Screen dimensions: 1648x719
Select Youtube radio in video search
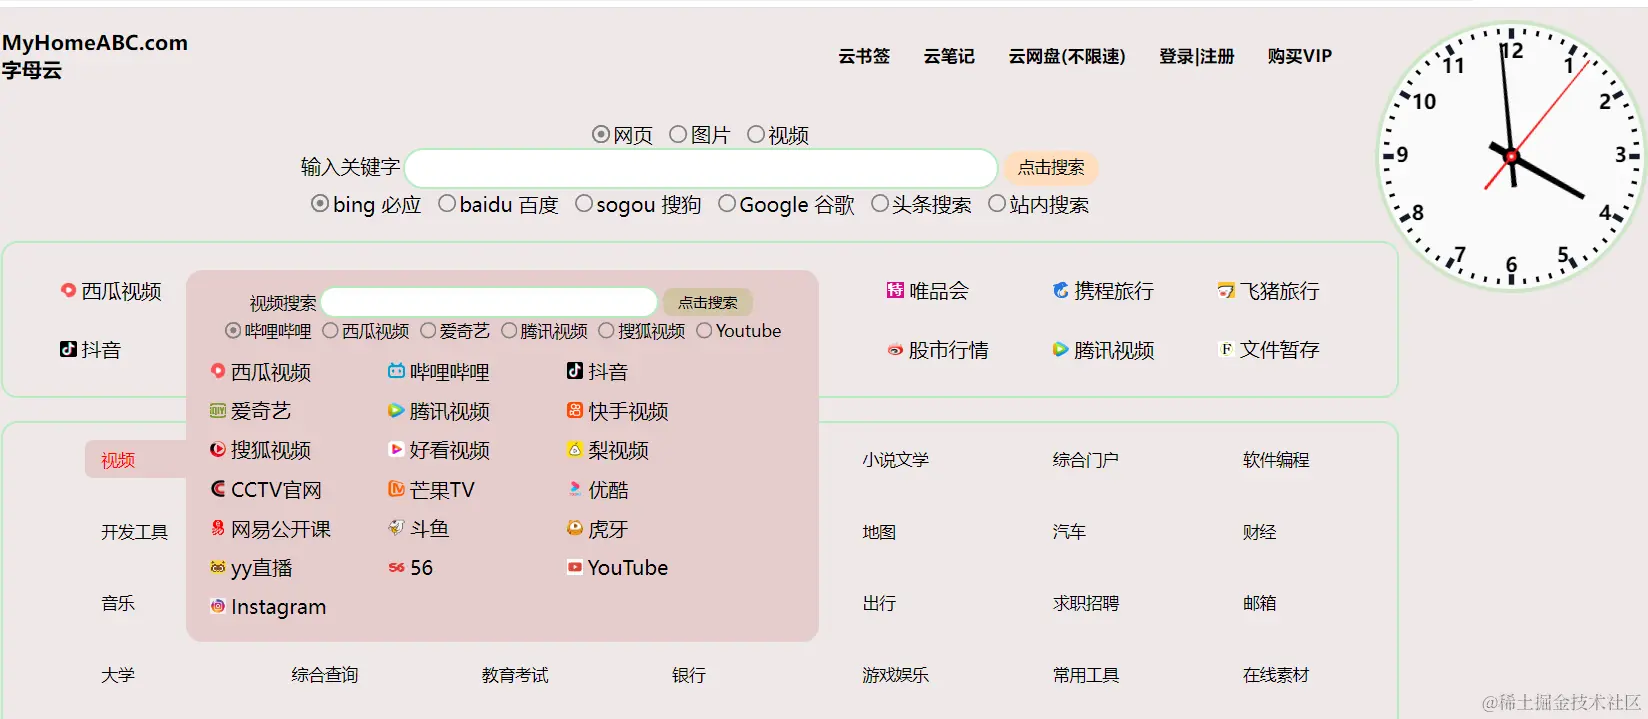coord(704,330)
